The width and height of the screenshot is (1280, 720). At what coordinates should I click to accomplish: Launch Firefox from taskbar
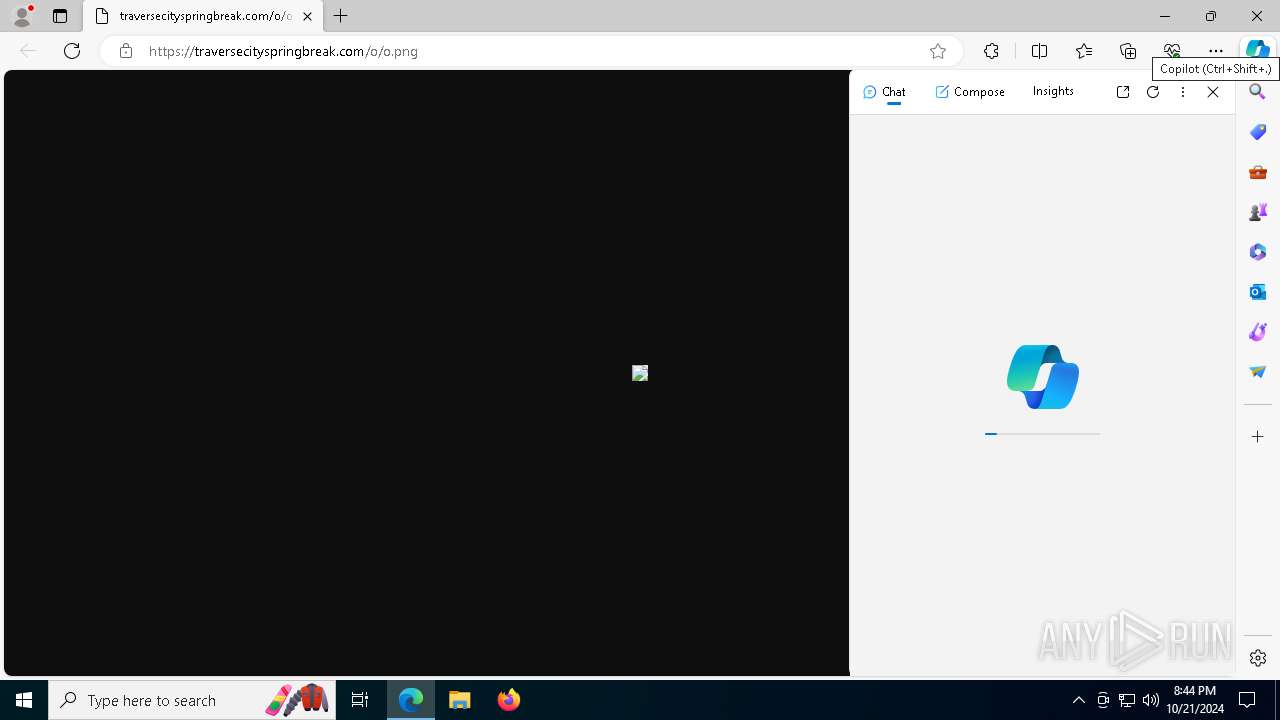coord(509,700)
